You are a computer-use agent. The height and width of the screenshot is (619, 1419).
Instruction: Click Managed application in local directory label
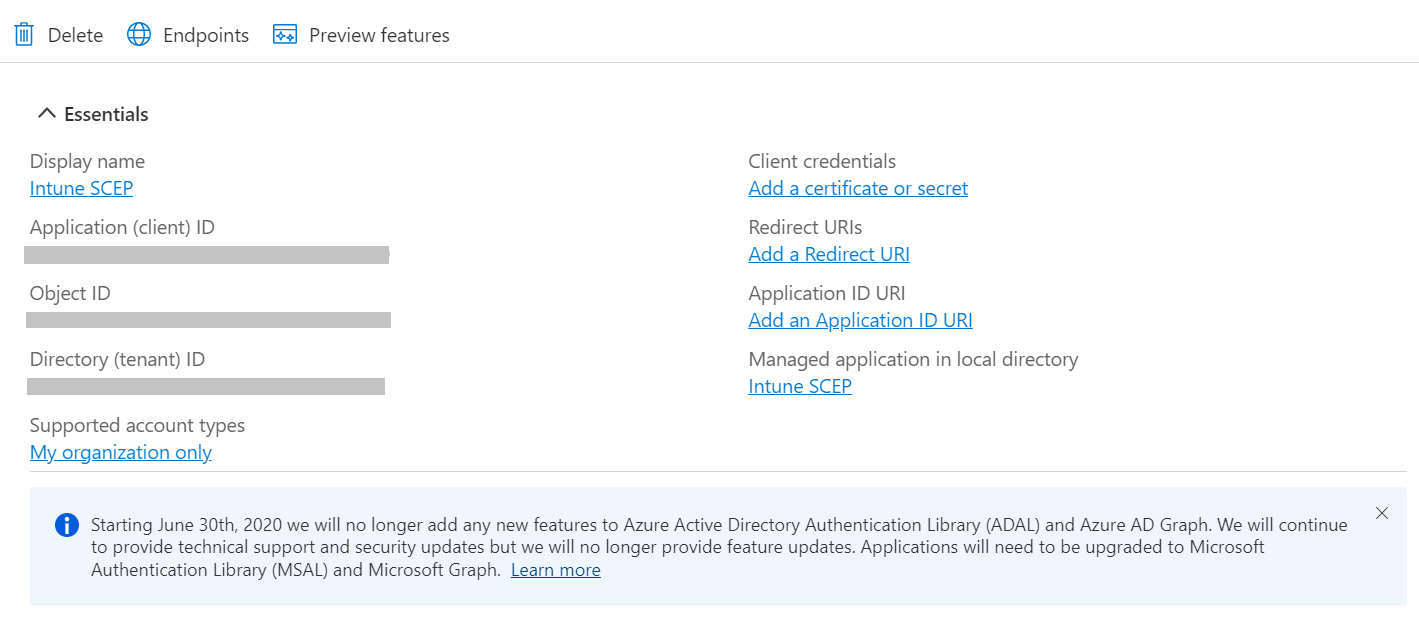coord(913,359)
